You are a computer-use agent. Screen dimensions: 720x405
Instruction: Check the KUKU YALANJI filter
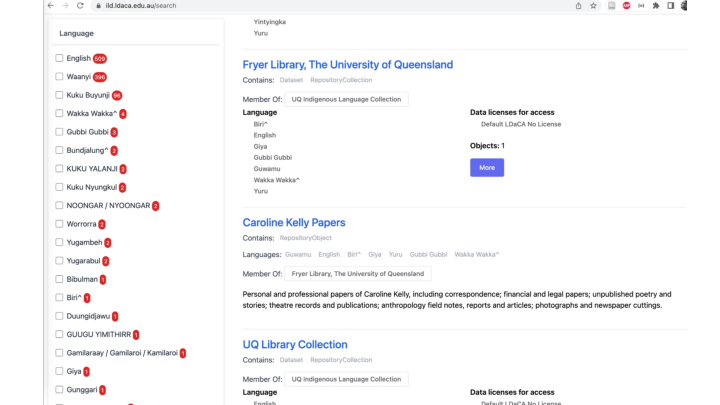tap(59, 169)
